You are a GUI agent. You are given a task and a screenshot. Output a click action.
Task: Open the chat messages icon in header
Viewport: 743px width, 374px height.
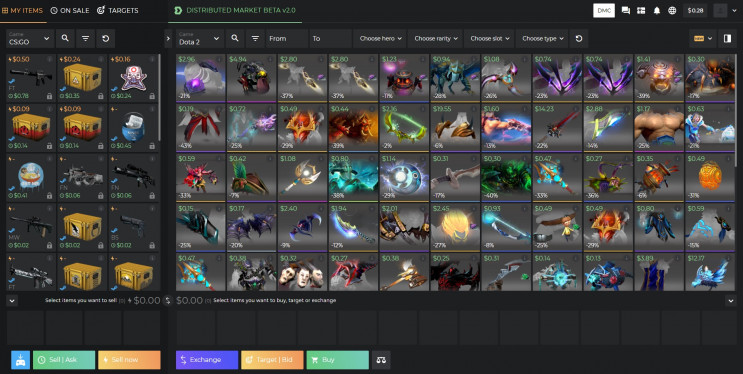point(625,10)
